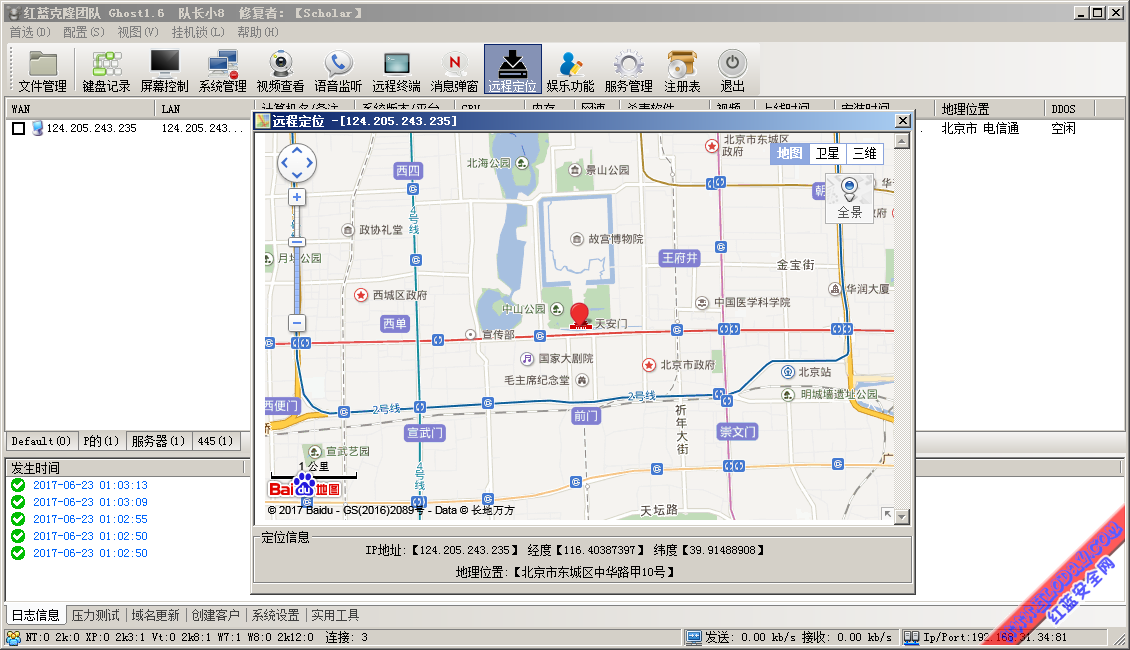Click the map overview collapse arrow icon
The height and width of the screenshot is (650, 1130).
click(887, 514)
